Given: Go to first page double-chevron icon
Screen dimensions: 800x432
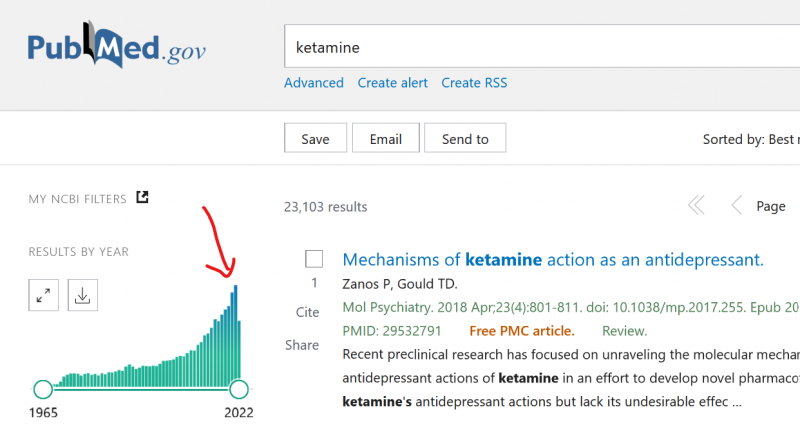Looking at the screenshot, I should 696,206.
